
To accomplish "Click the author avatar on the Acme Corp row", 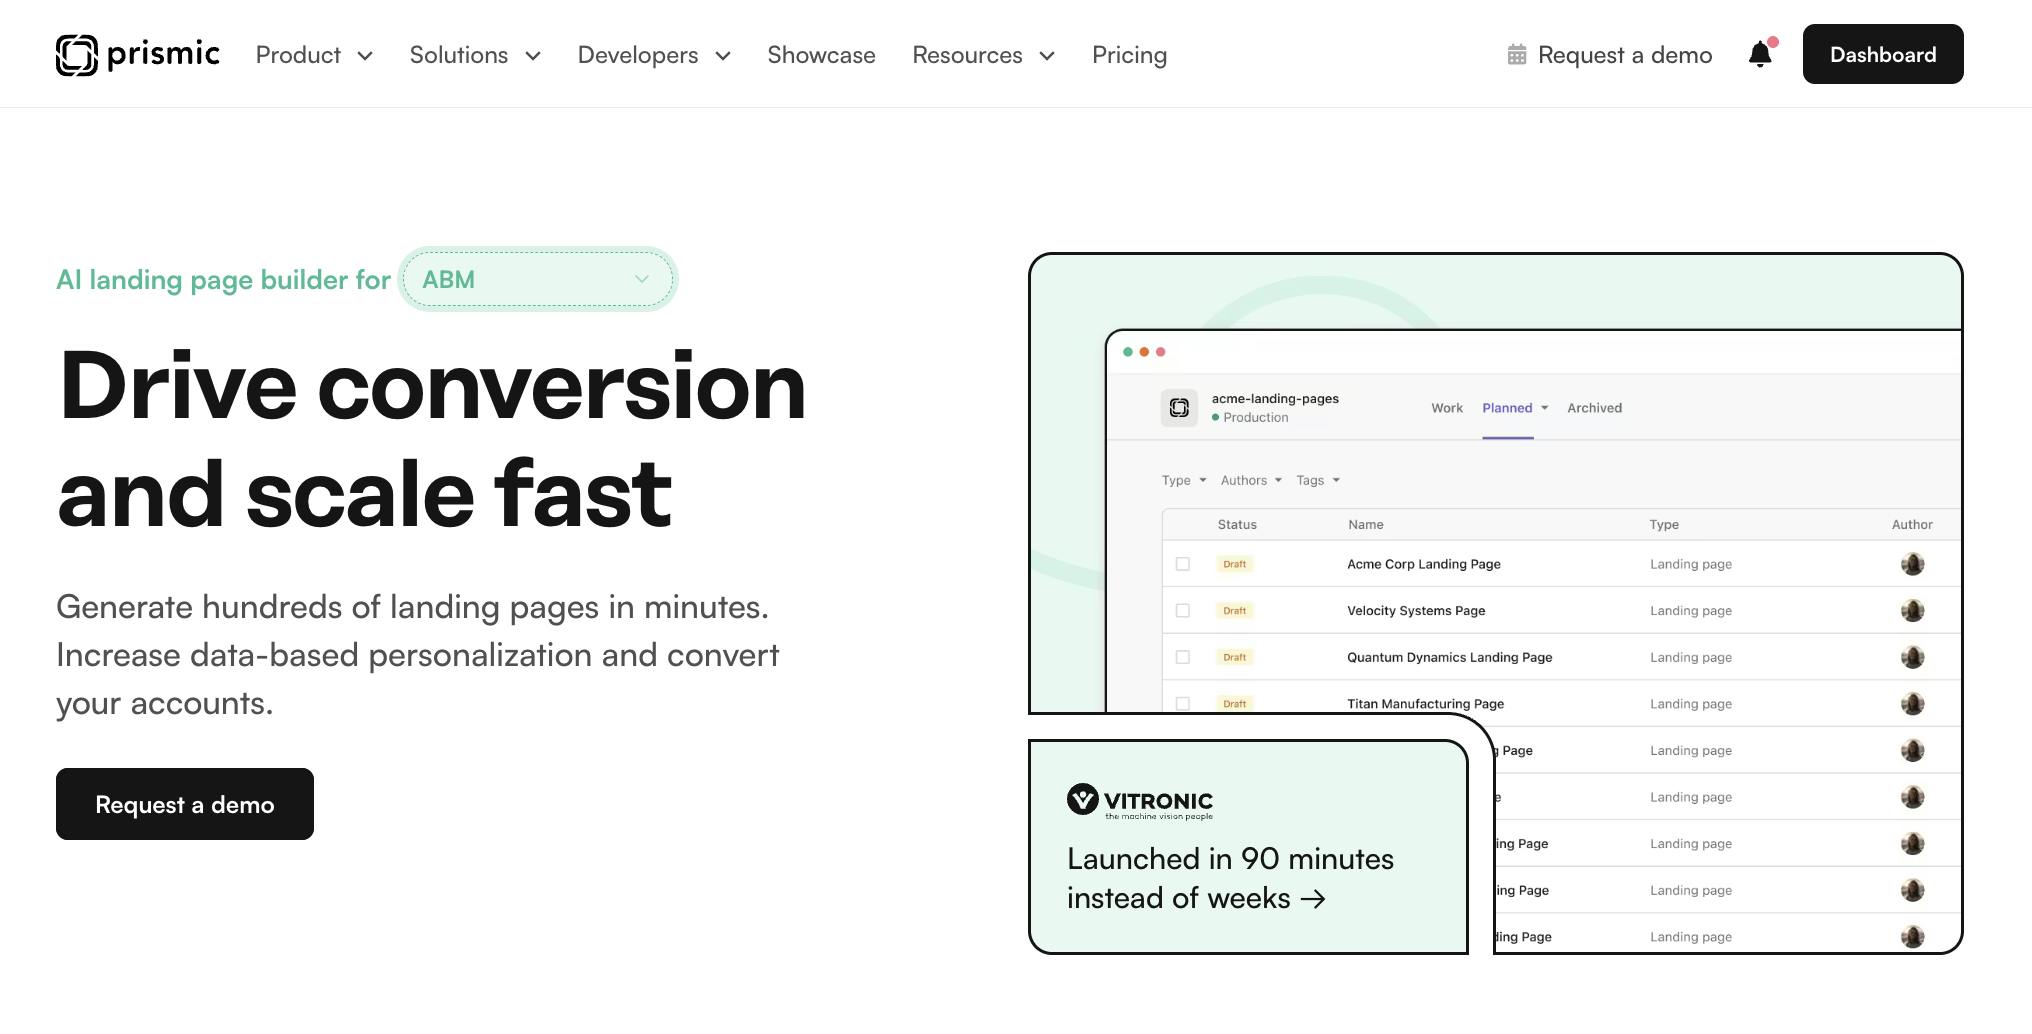I will 1912,564.
